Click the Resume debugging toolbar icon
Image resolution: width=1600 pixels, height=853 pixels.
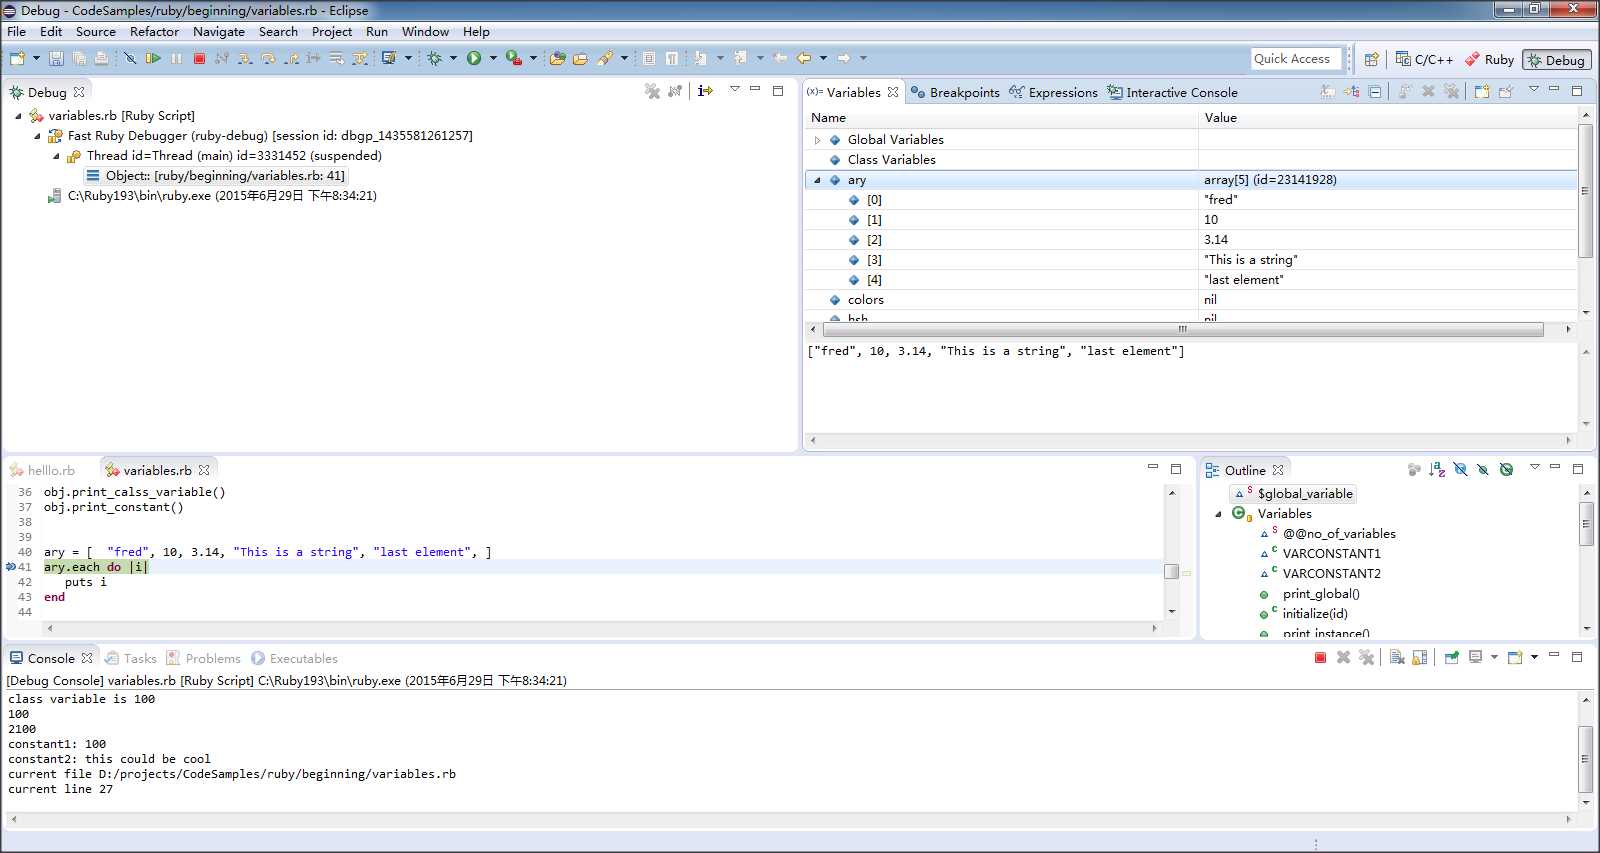153,58
